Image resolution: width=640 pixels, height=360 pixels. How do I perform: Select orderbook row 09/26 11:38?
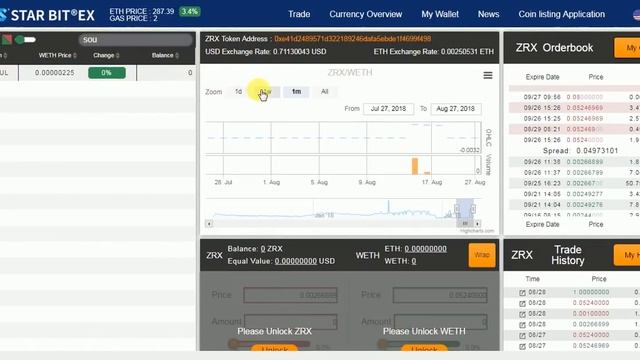pos(574,162)
